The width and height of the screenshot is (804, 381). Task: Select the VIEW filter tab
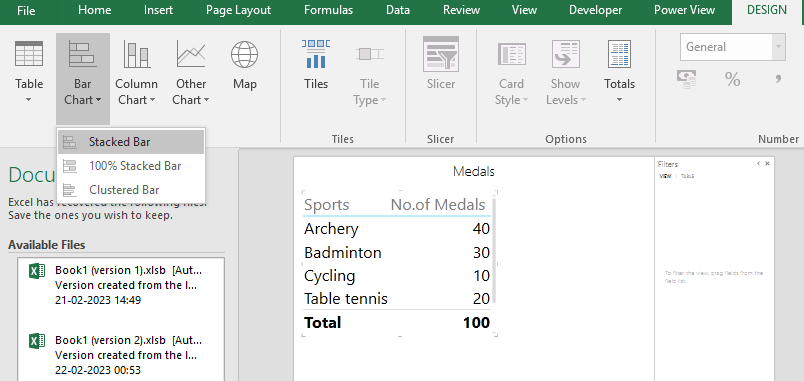[x=665, y=176]
